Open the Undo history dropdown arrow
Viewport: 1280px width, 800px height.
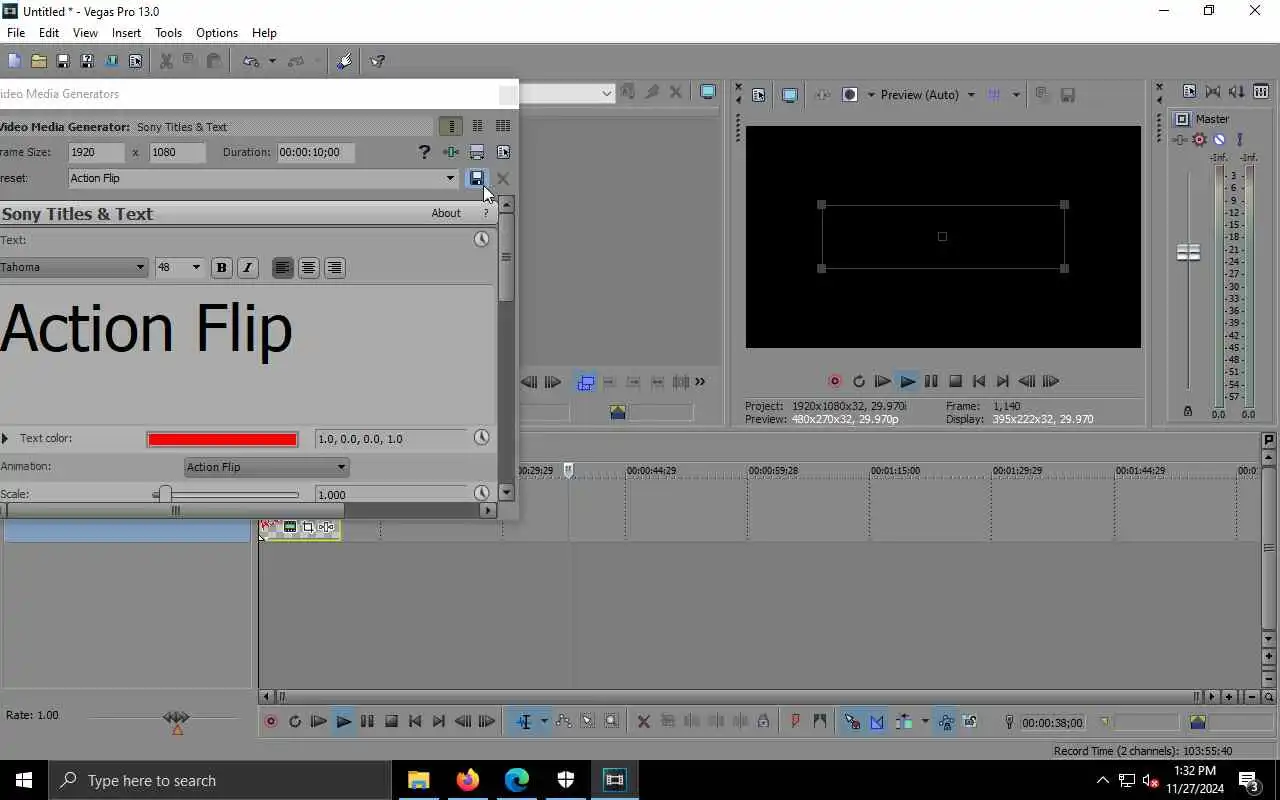click(x=271, y=61)
